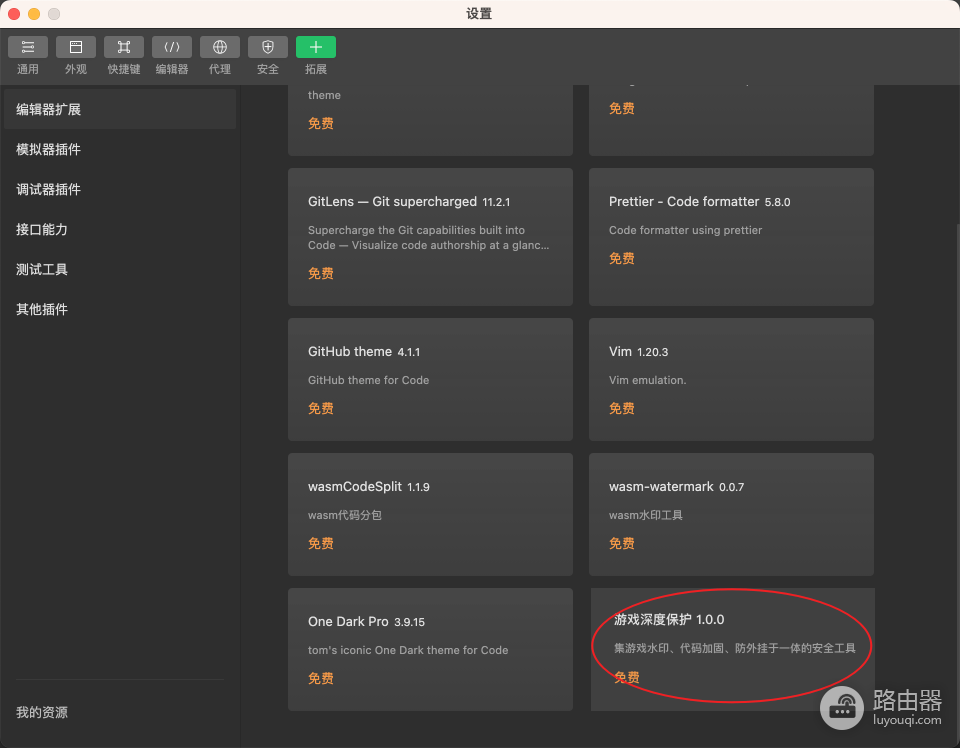Open the 快捷键 shortcuts settings icon

[124, 47]
